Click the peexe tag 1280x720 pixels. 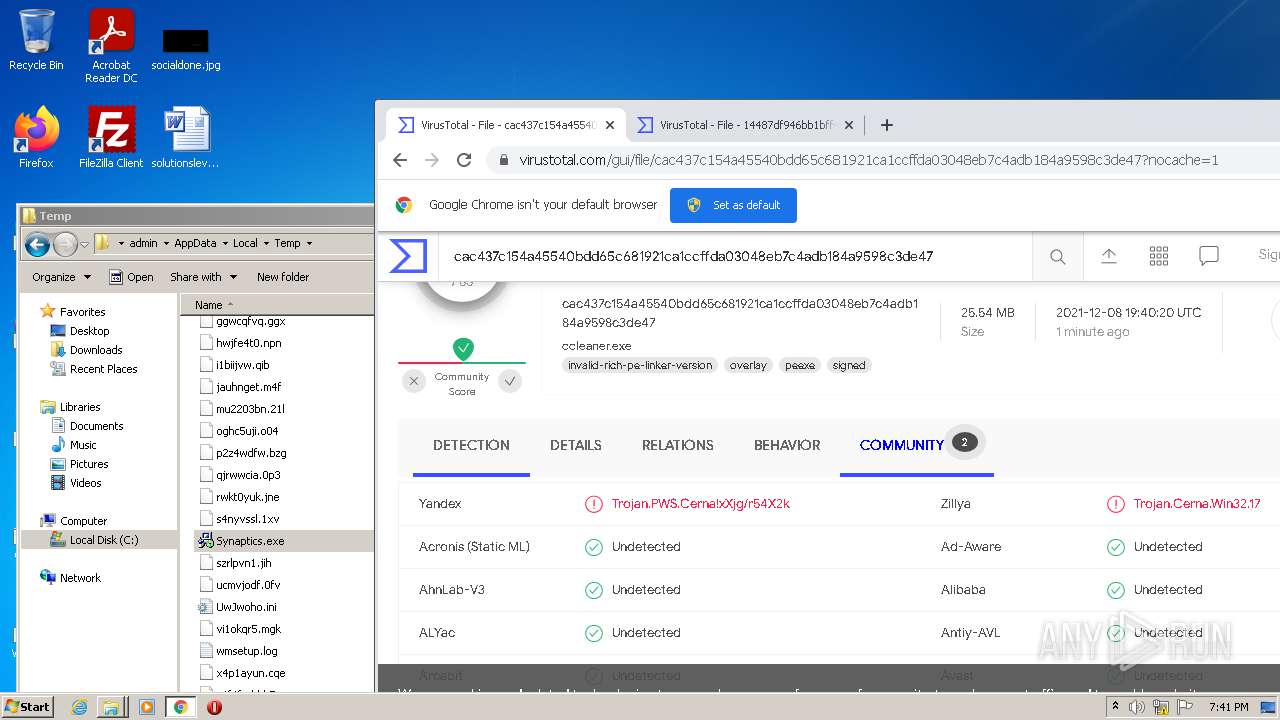800,365
